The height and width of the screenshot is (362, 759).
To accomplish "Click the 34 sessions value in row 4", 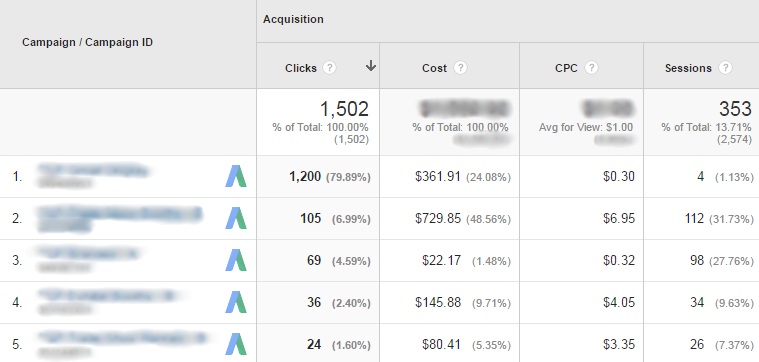I will click(697, 302).
